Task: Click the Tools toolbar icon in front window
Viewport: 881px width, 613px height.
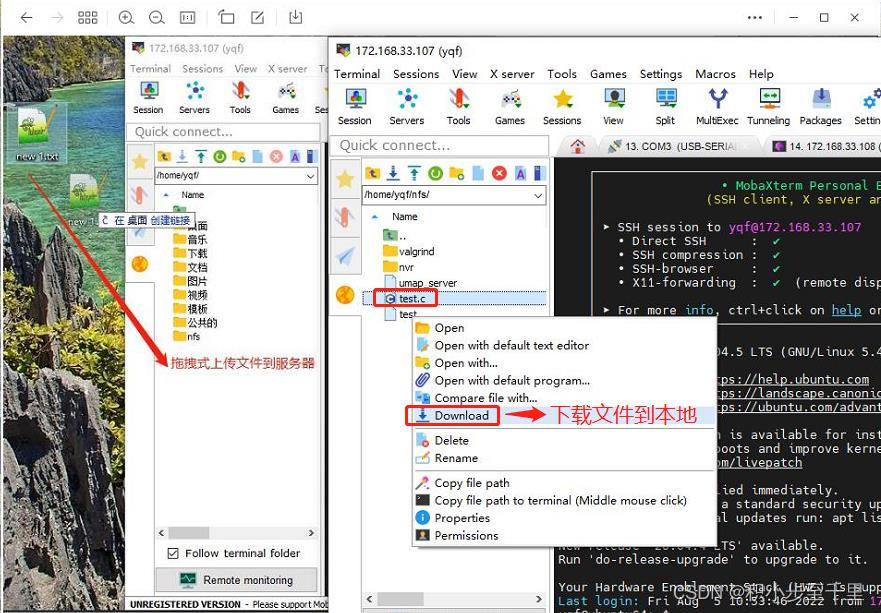Action: pos(458,106)
